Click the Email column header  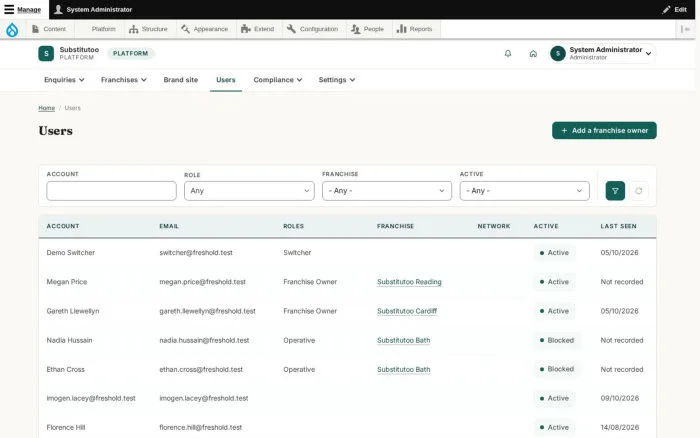(169, 226)
